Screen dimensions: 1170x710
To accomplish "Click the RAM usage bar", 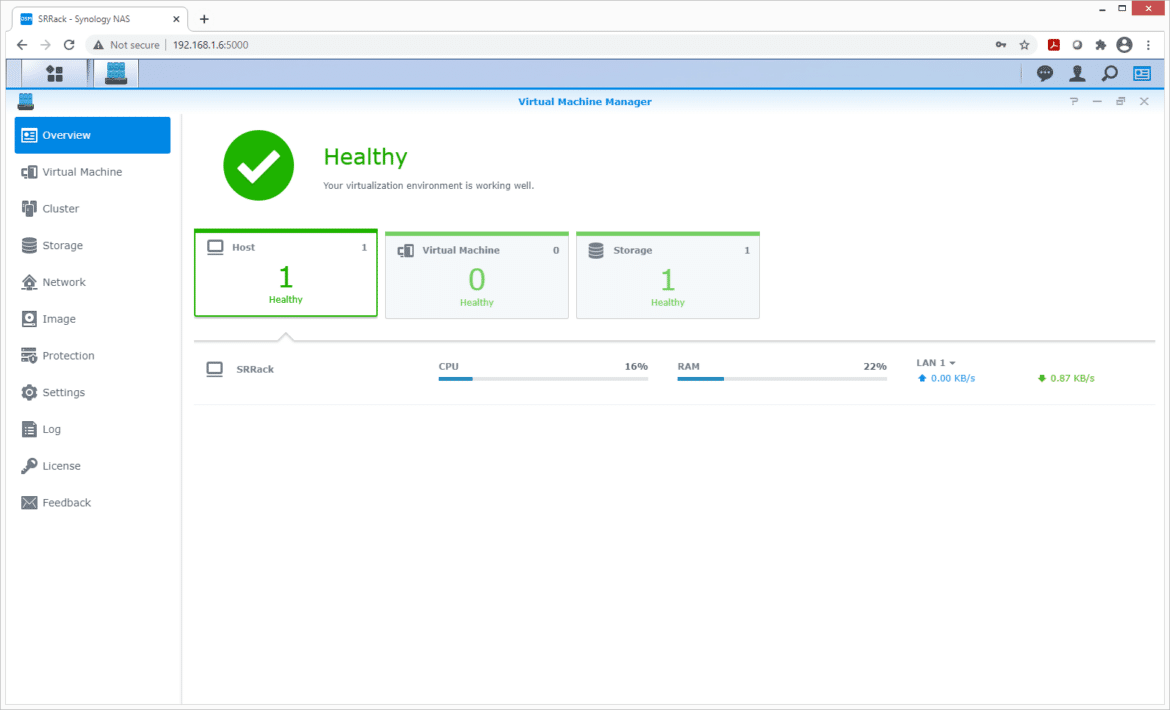I will (782, 379).
